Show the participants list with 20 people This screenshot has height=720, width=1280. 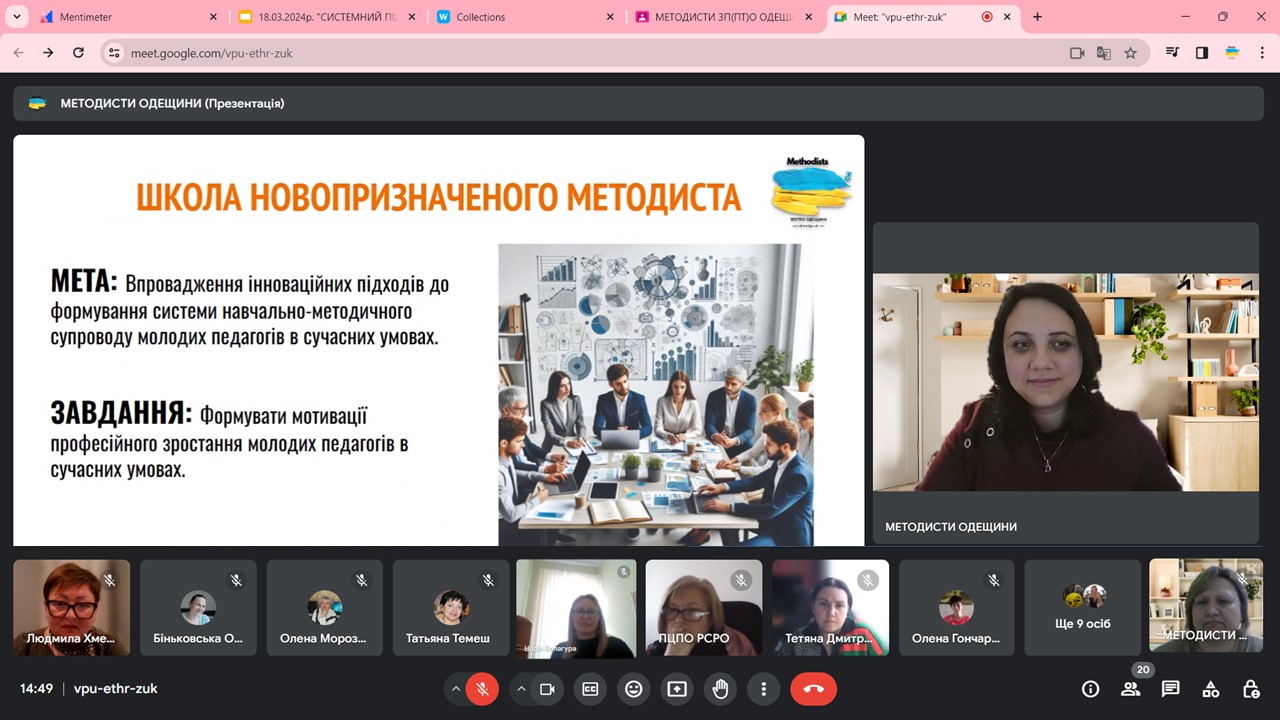pos(1130,689)
